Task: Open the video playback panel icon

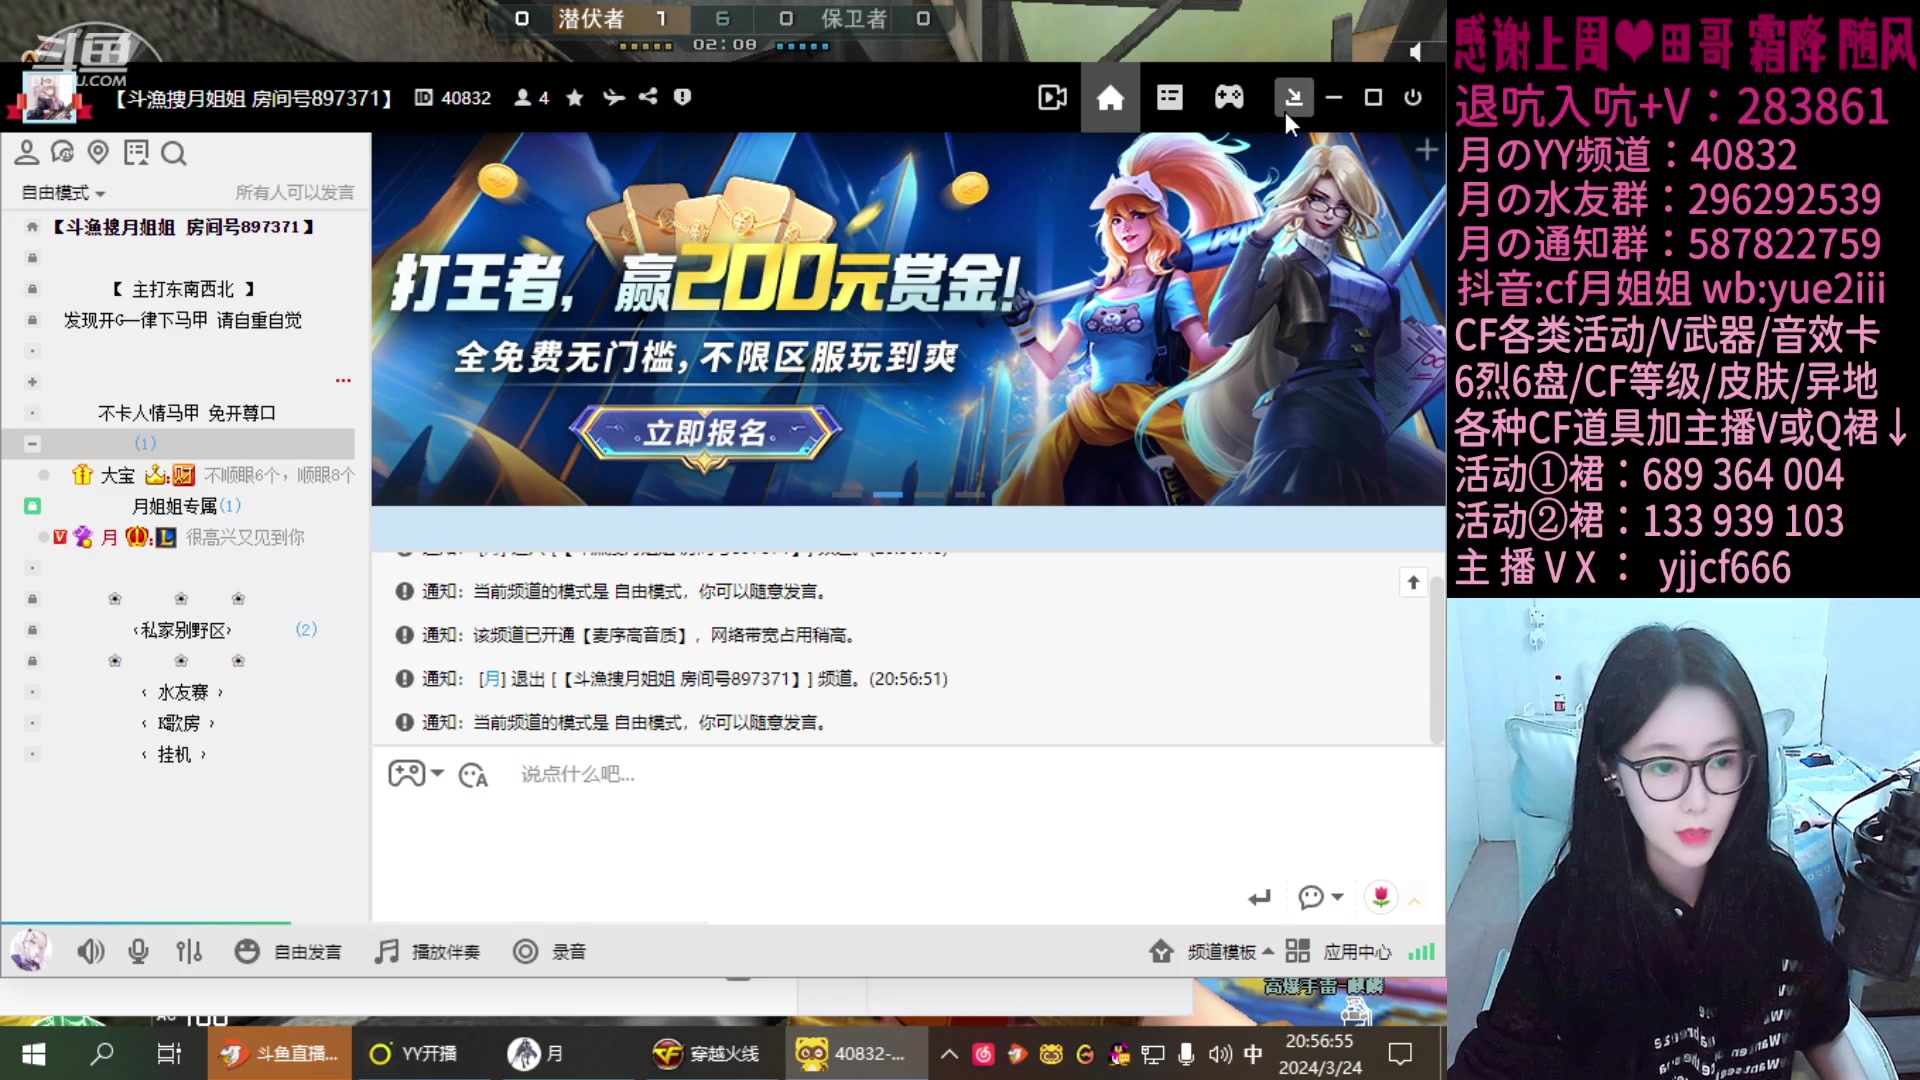Action: (1052, 97)
